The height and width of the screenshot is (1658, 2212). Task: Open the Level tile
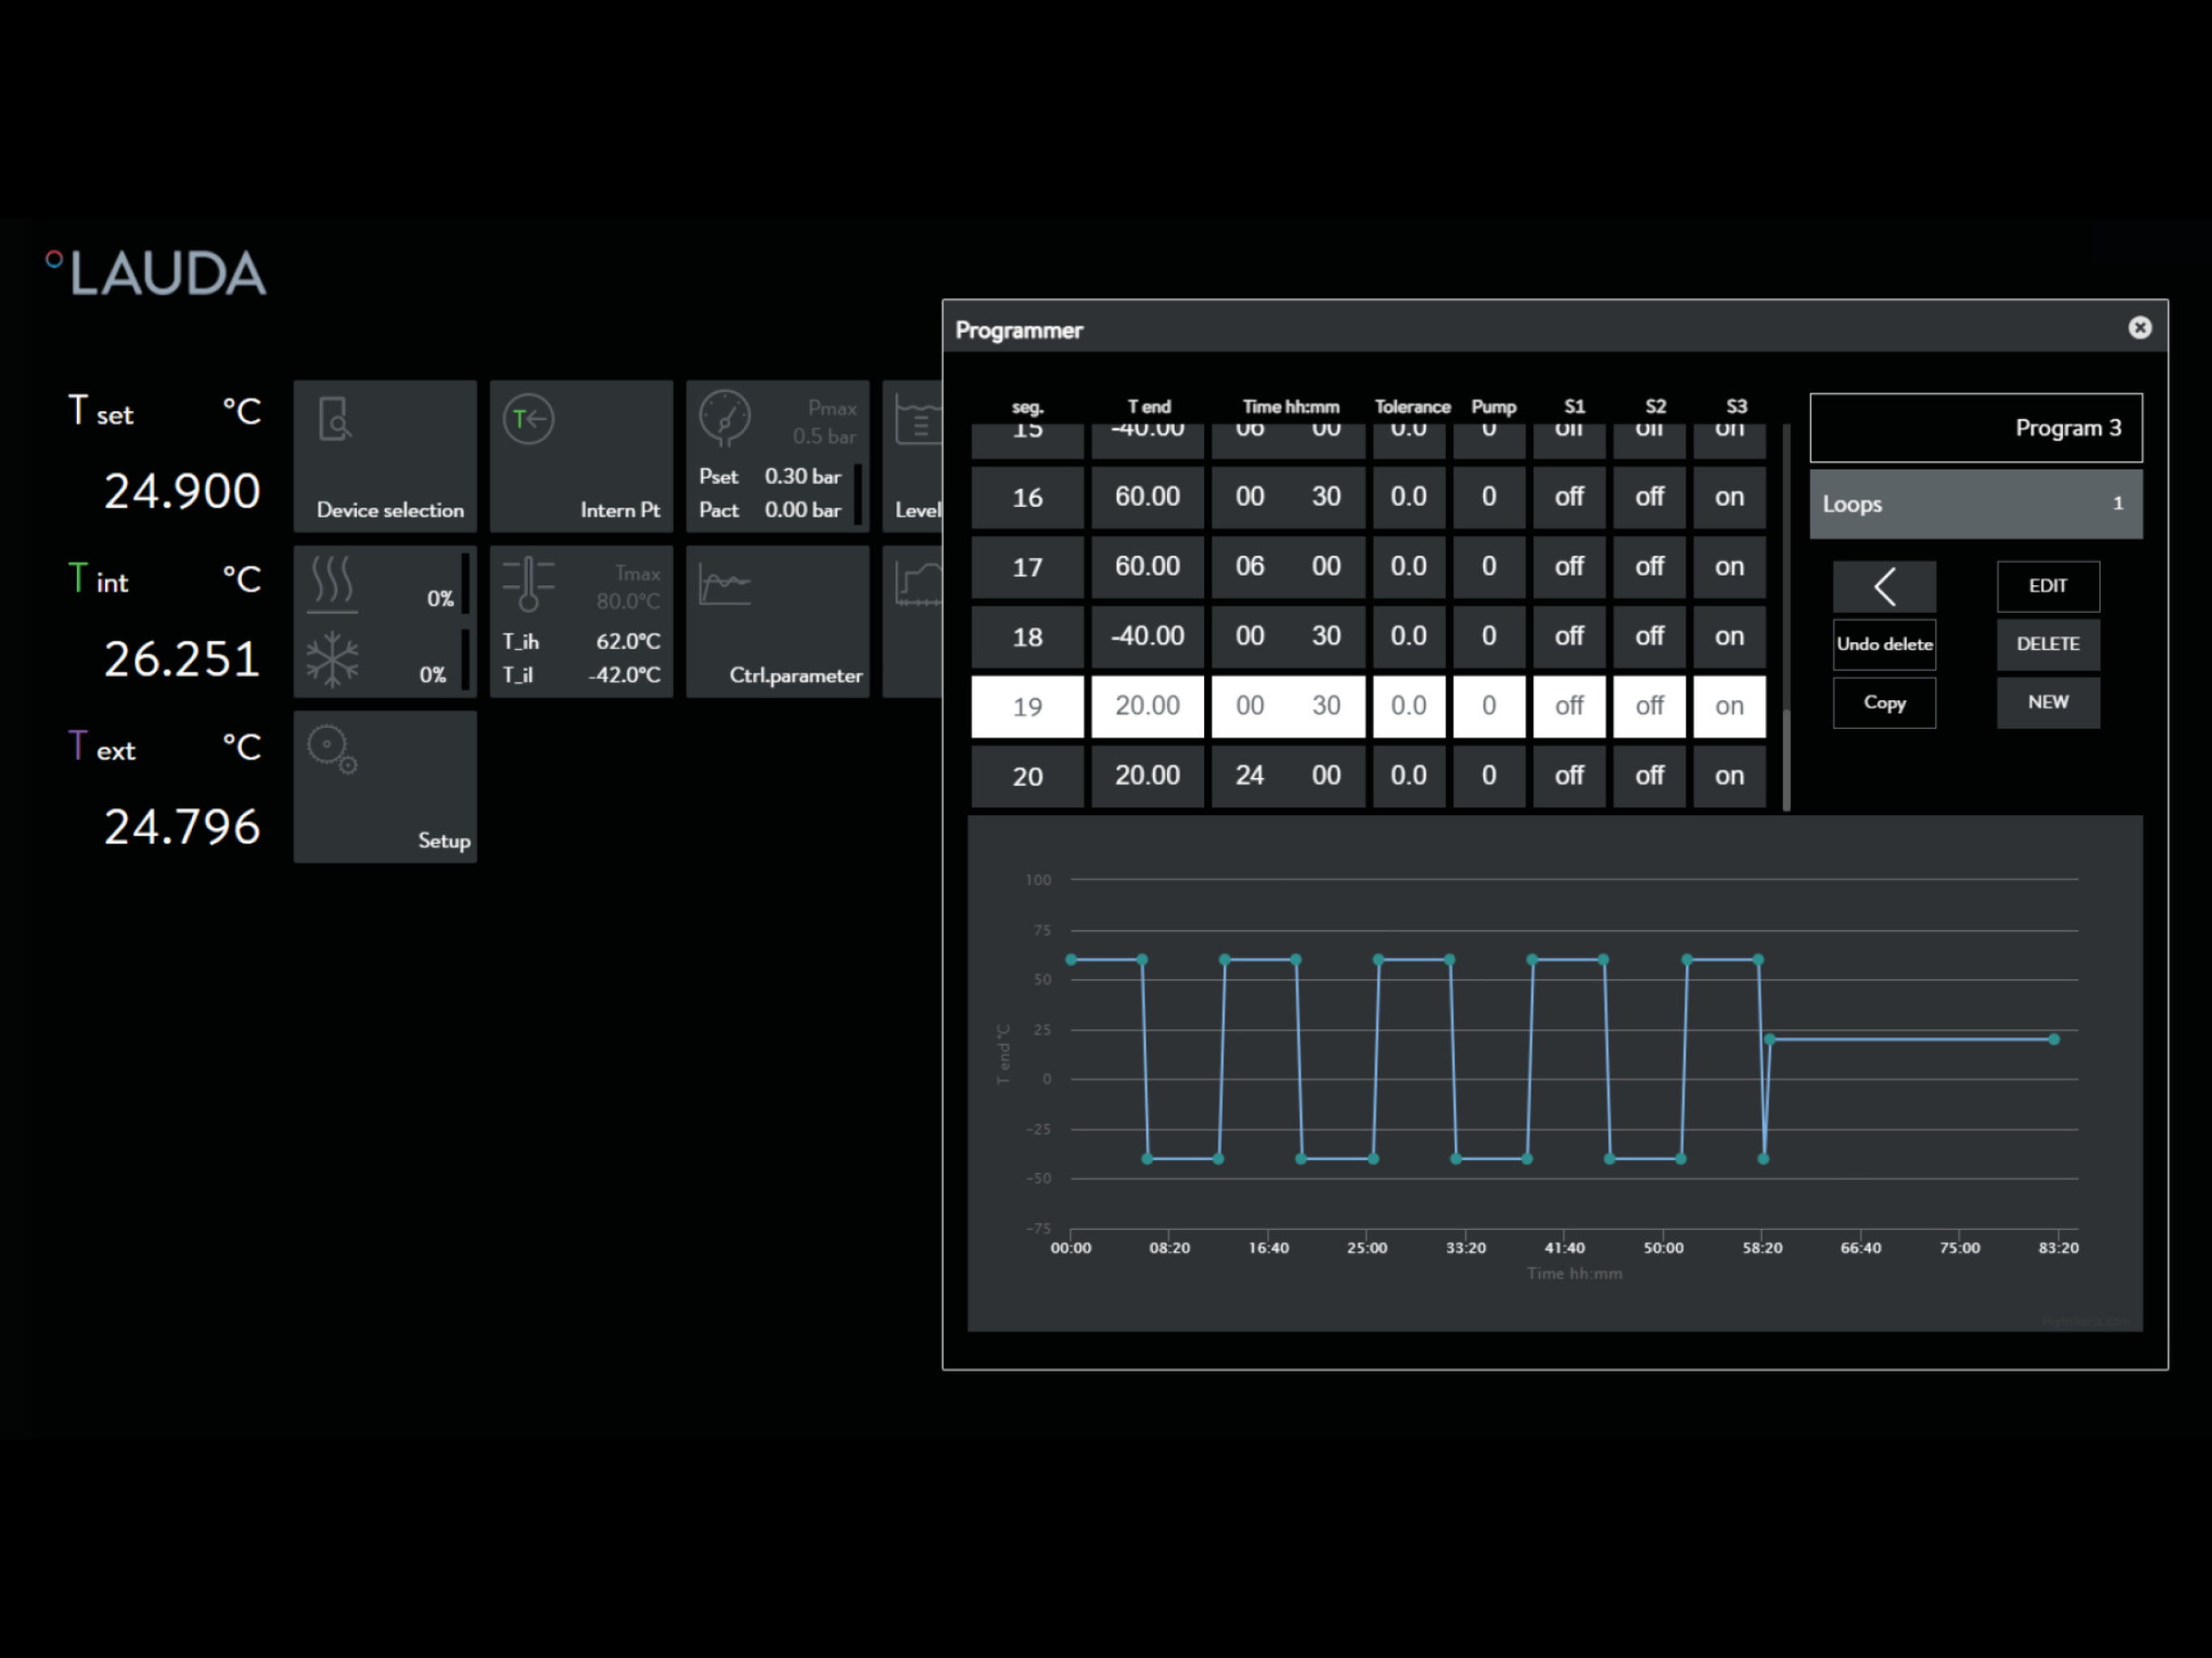point(913,456)
